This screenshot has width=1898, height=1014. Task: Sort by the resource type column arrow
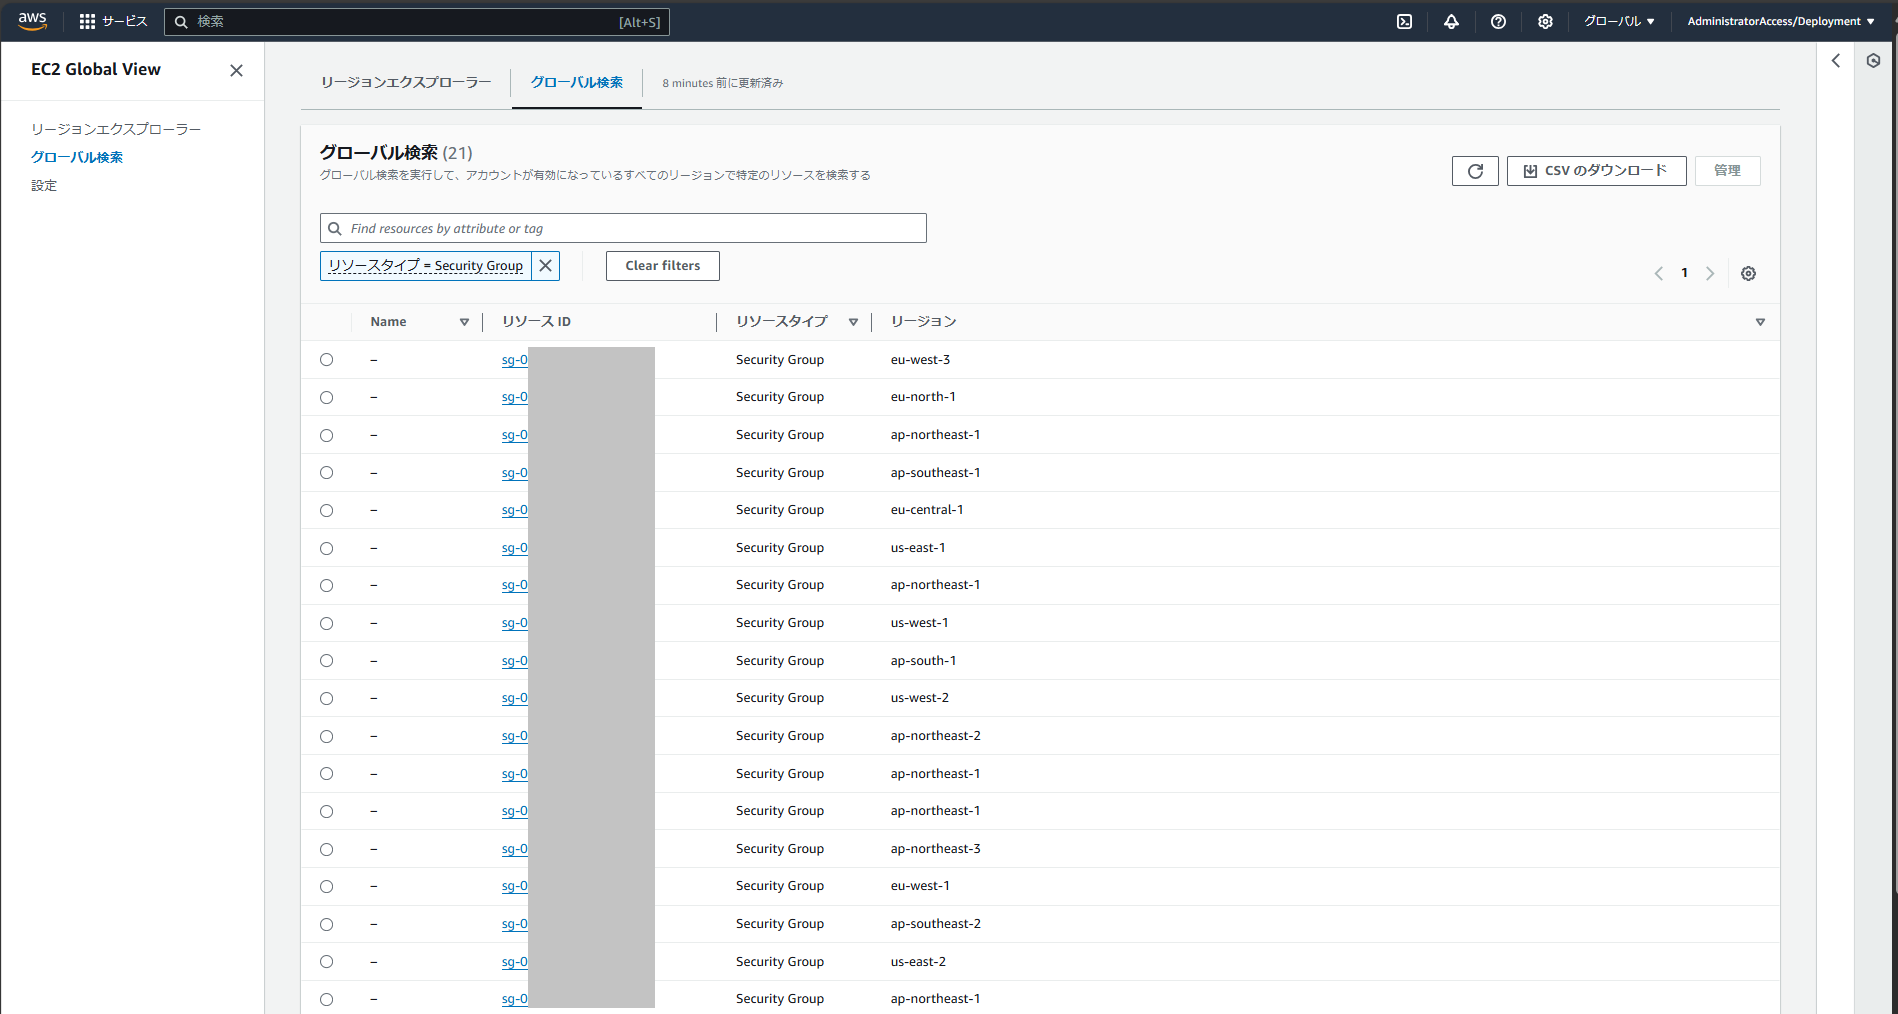853,322
